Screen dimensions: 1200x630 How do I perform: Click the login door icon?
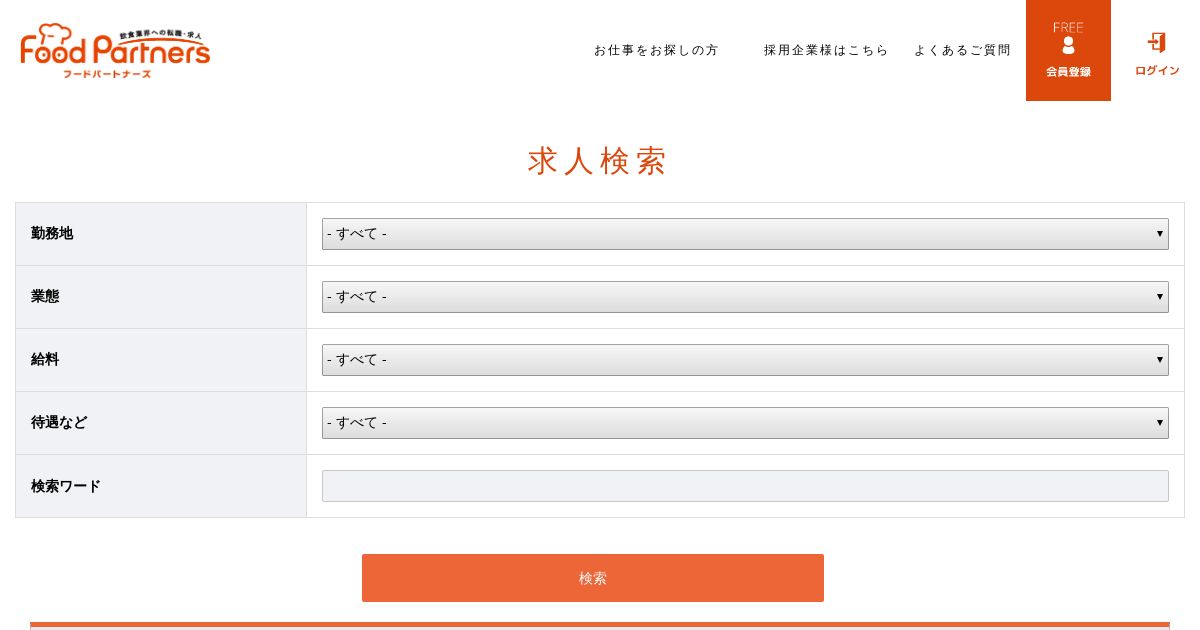(1157, 42)
